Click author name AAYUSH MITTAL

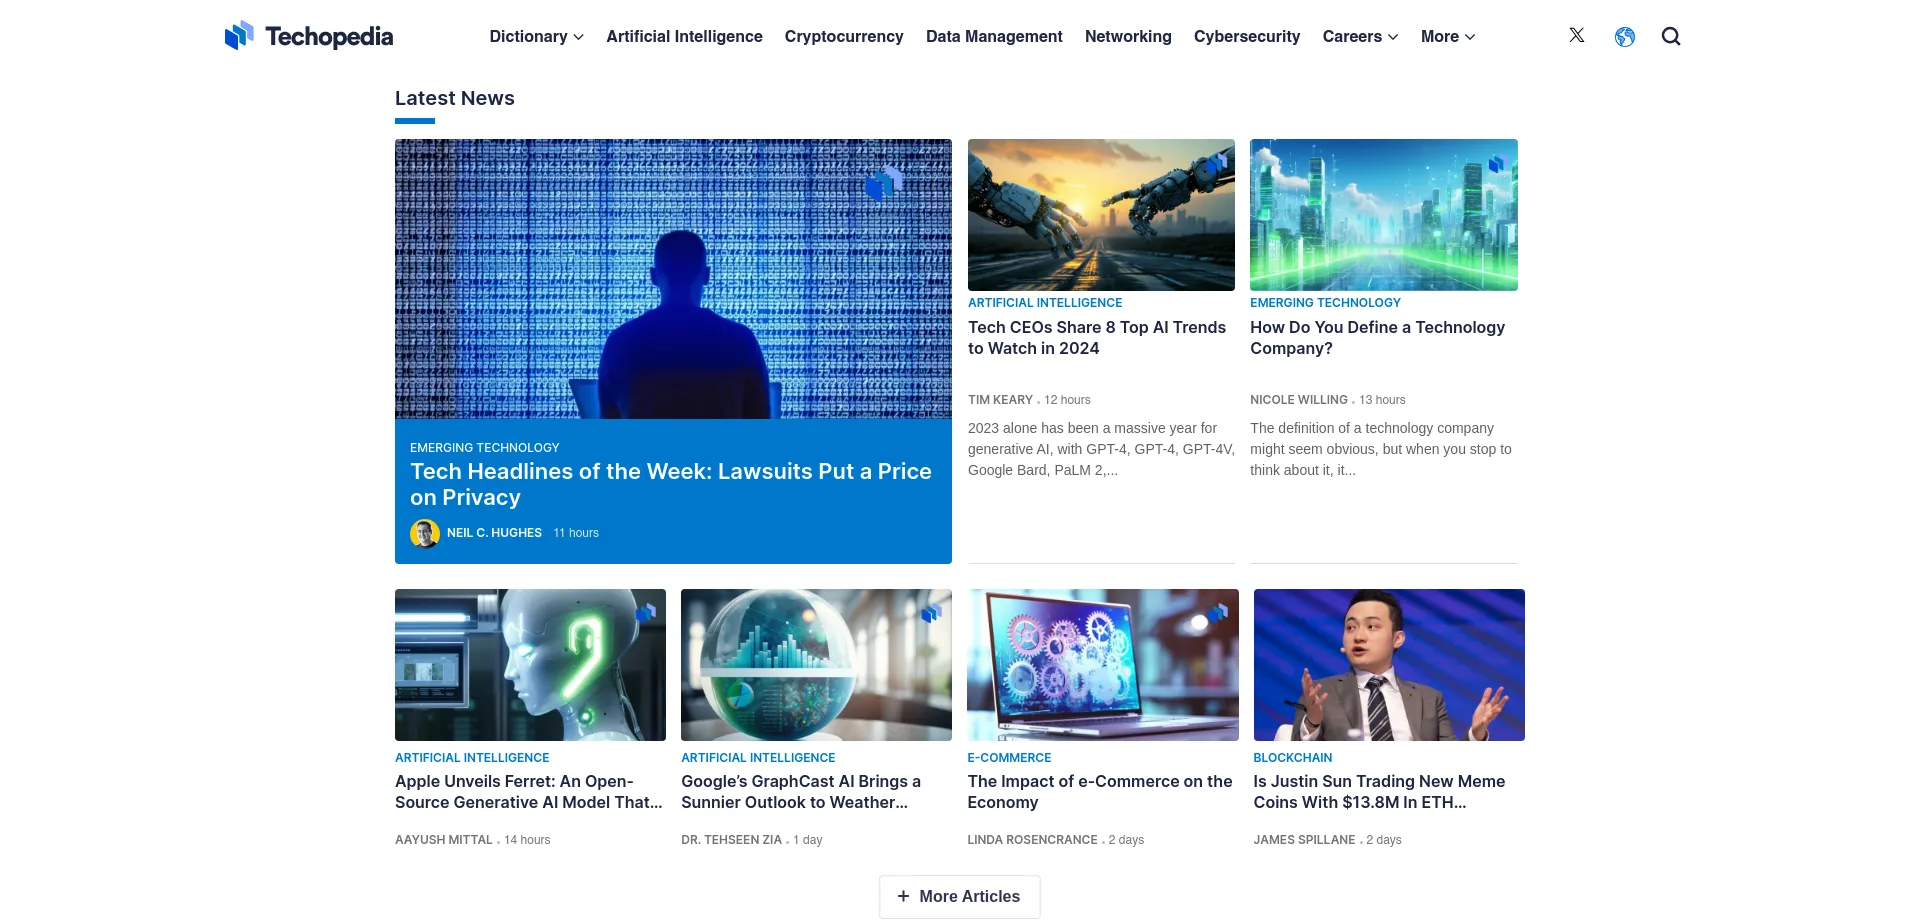[444, 840]
